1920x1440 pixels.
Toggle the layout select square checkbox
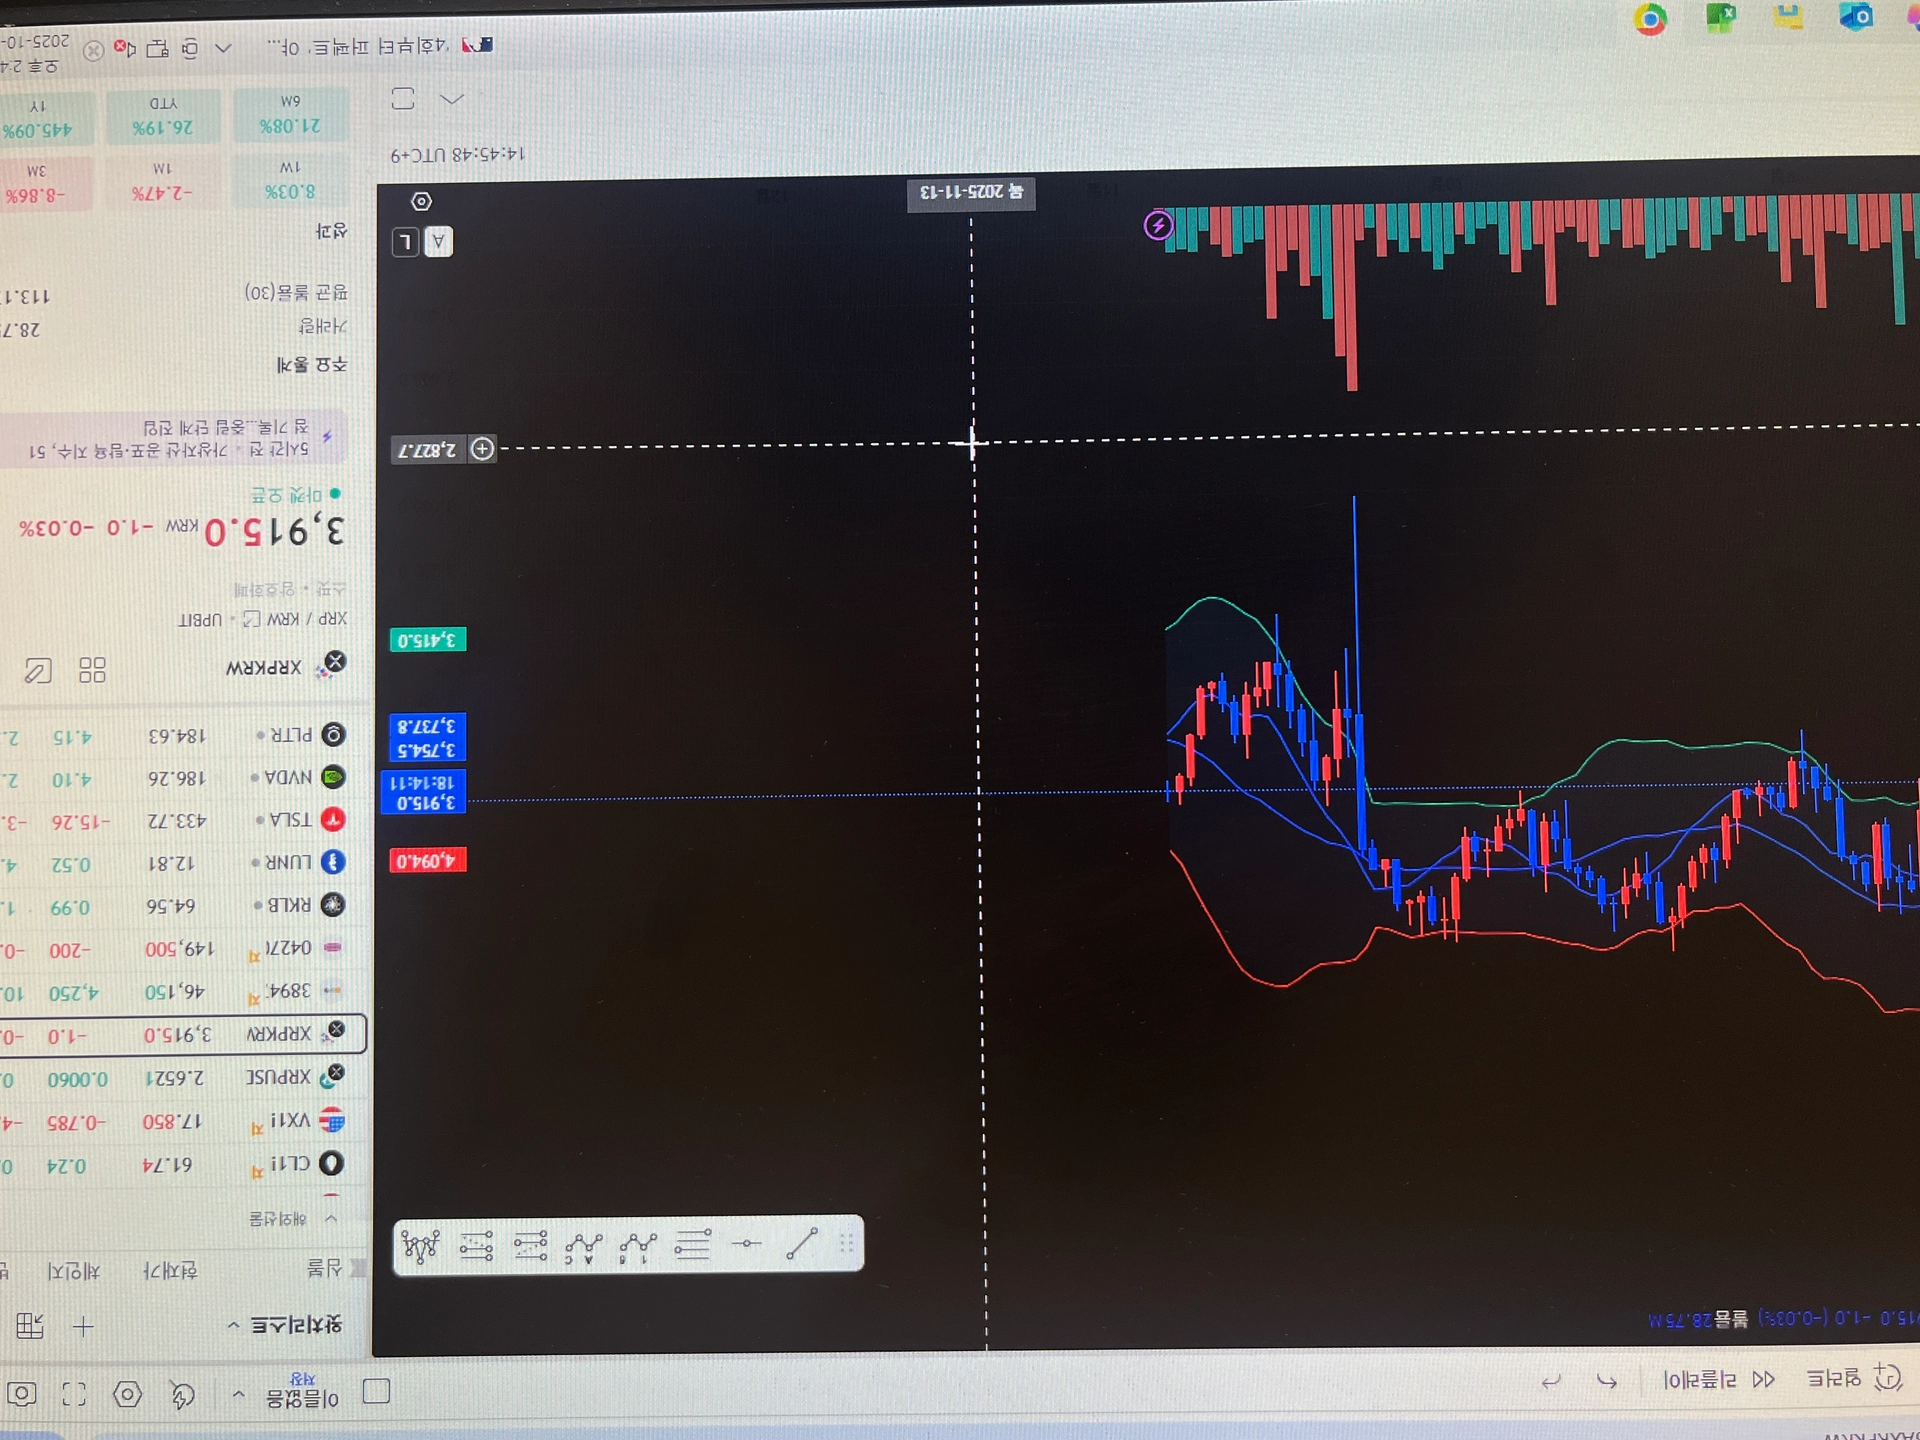(x=376, y=1391)
